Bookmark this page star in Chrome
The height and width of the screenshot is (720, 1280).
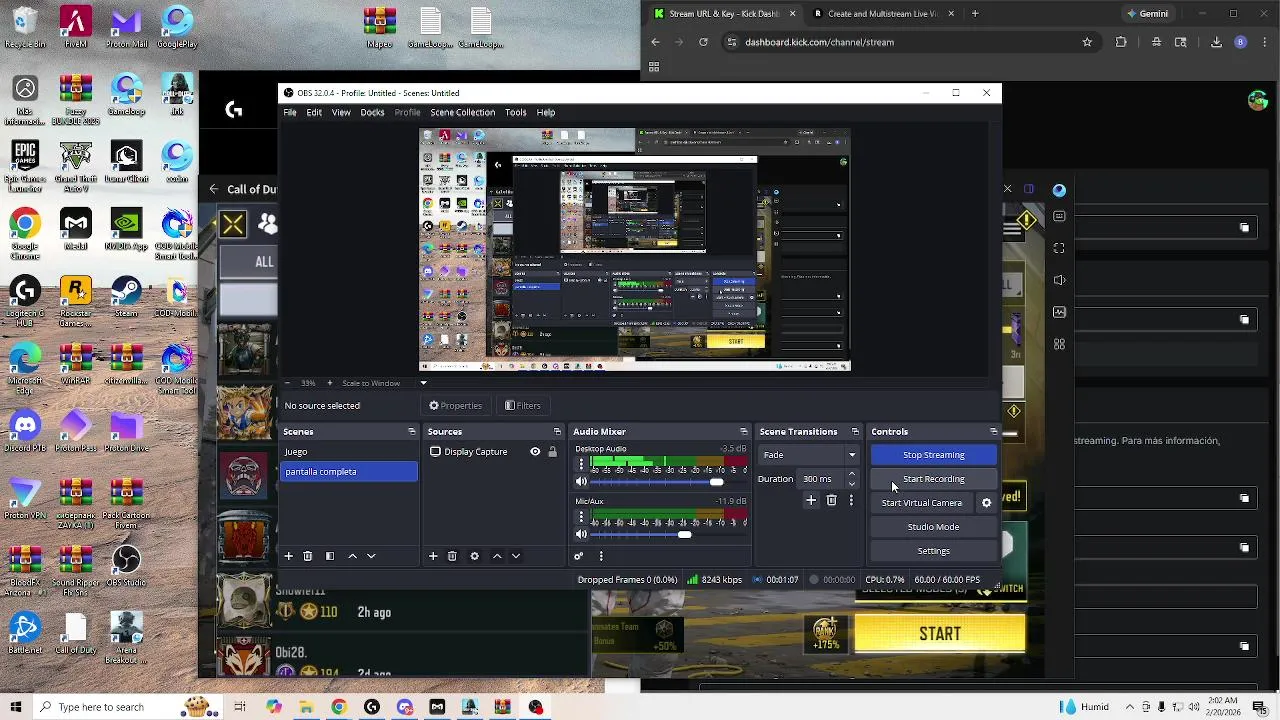coord(1087,42)
